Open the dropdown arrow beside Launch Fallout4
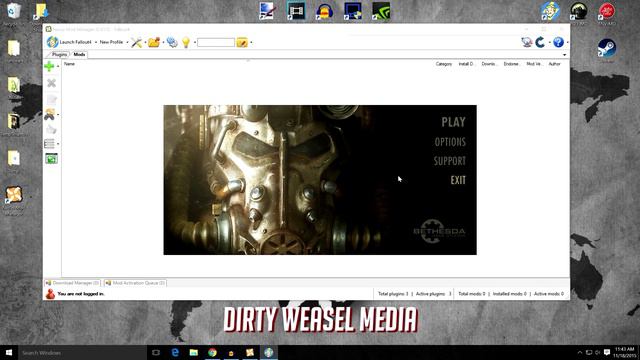Image resolution: width=640 pixels, height=360 pixels. pos(96,42)
